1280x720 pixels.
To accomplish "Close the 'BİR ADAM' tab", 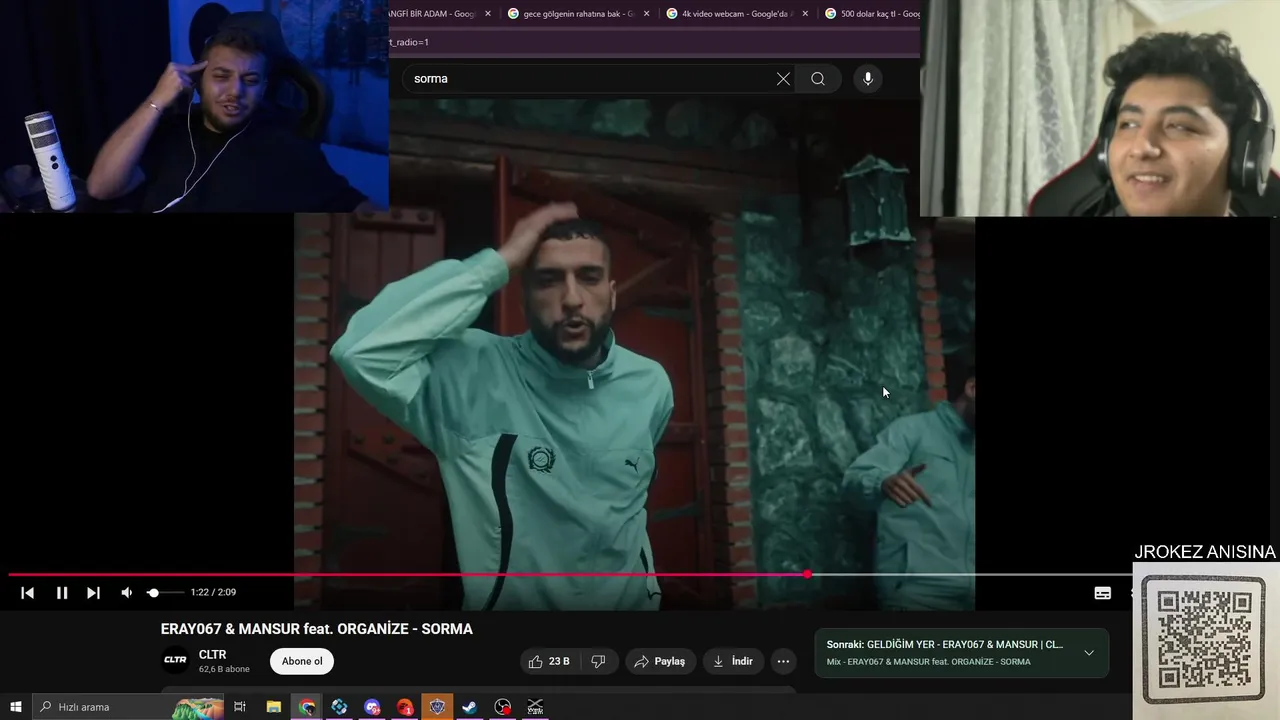I will click(488, 14).
